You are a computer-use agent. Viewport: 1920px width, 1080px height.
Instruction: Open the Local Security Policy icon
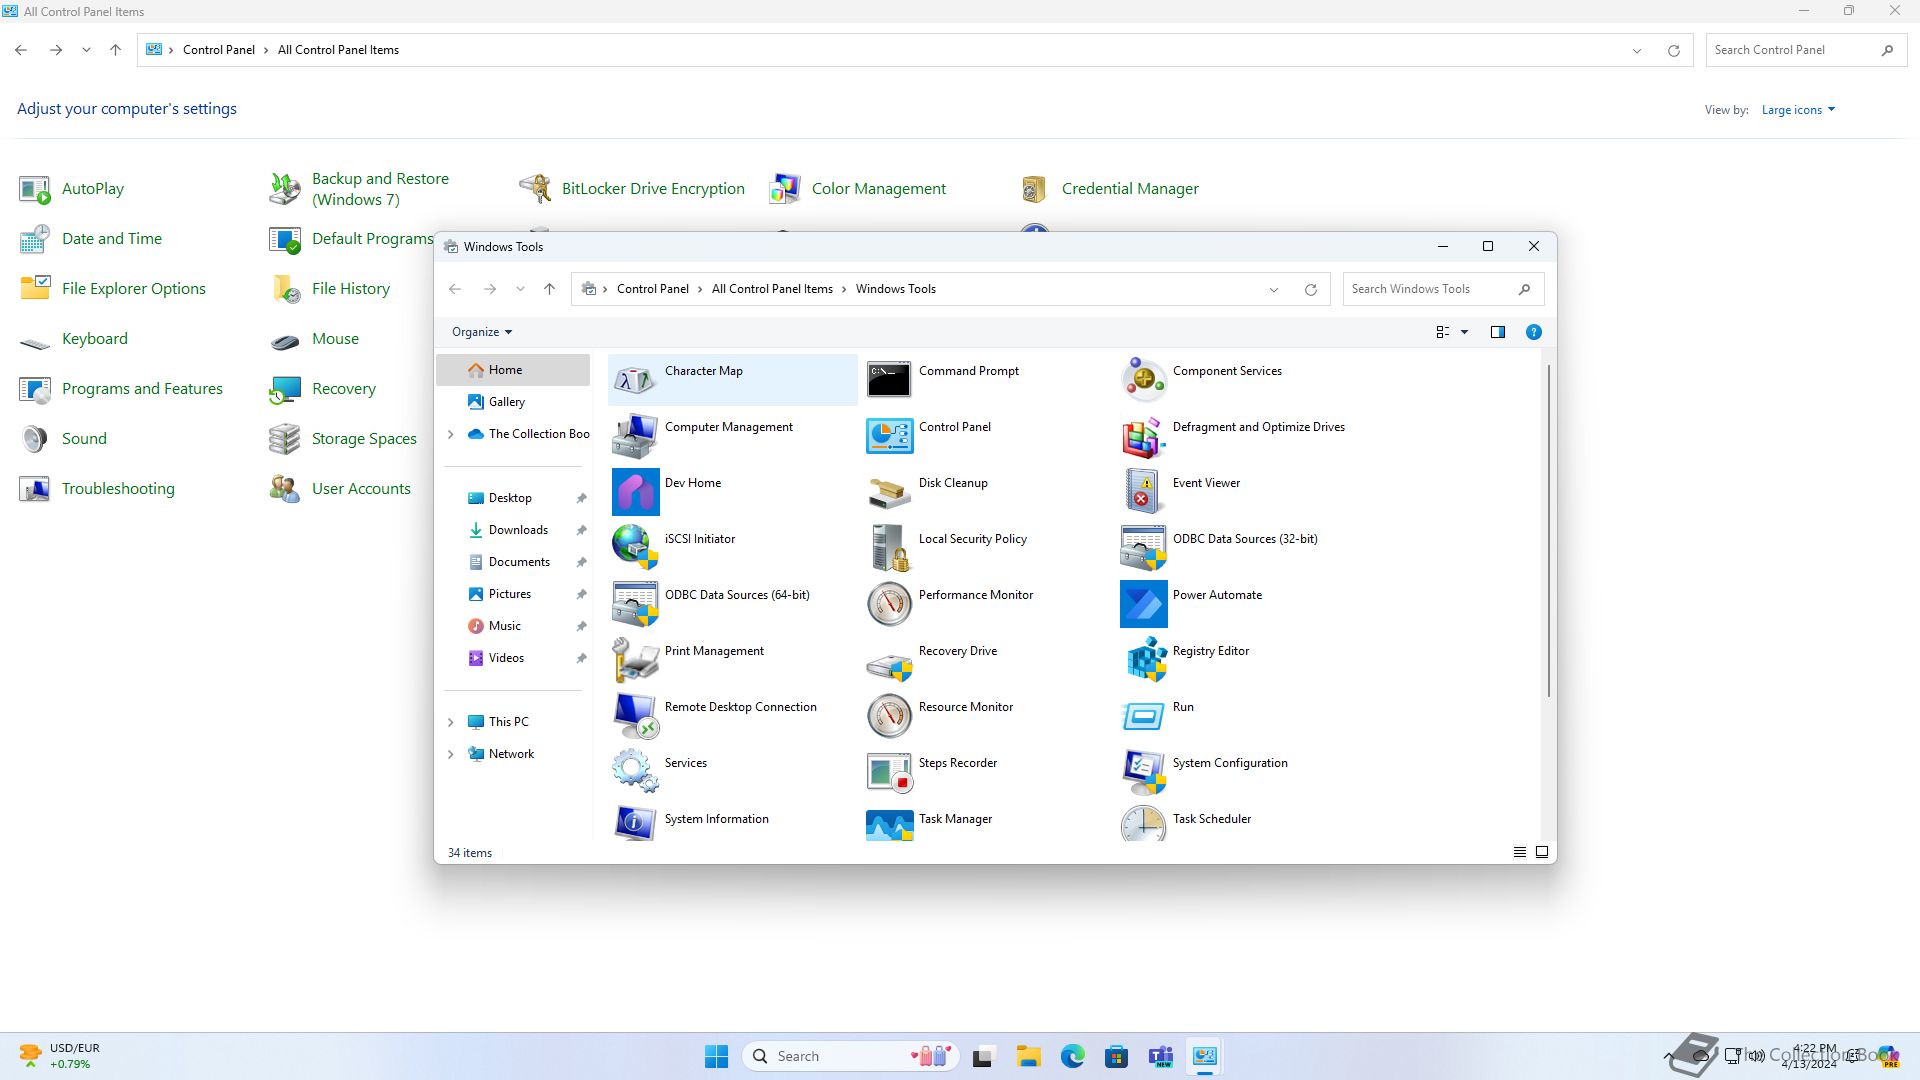click(x=889, y=548)
